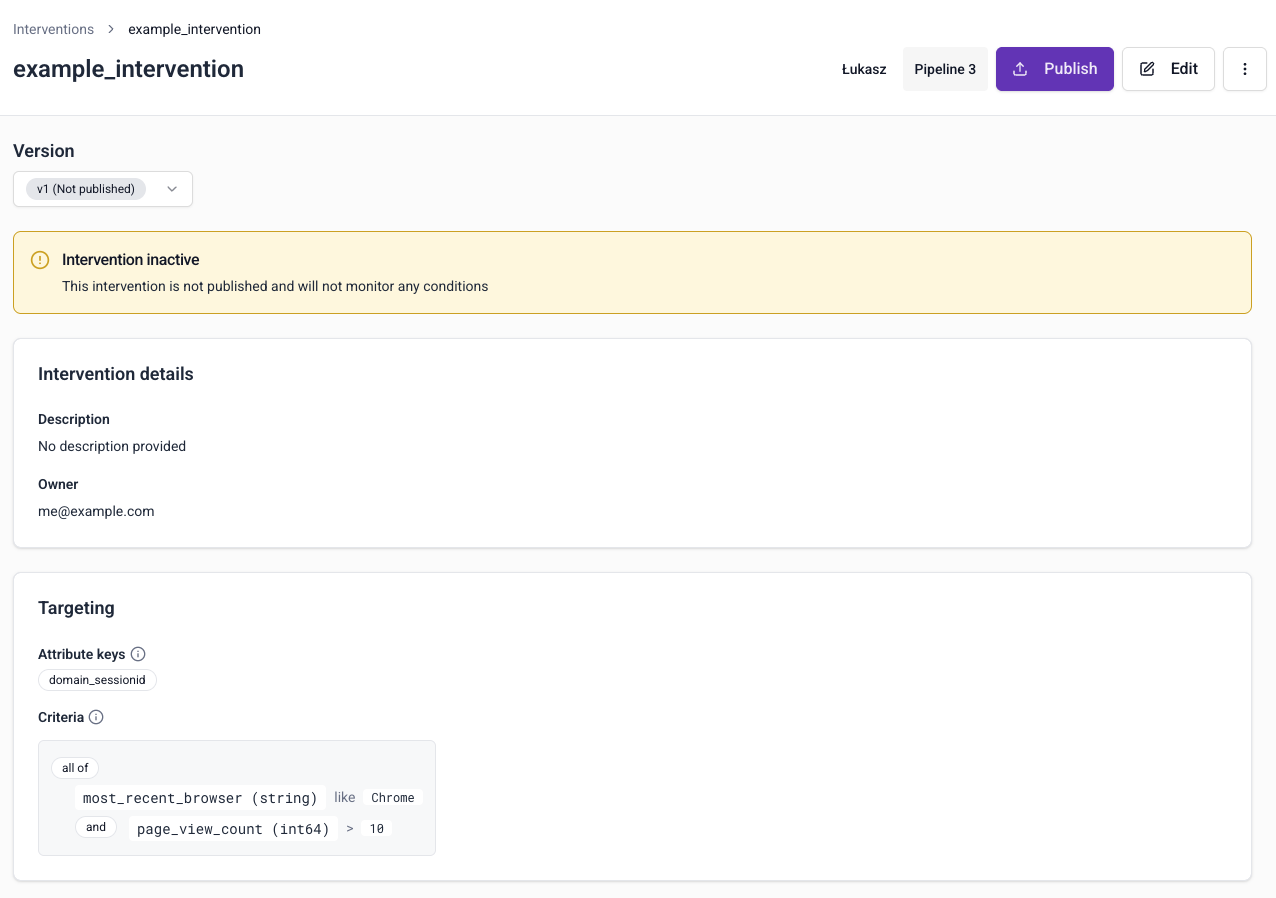The height and width of the screenshot is (898, 1276).
Task: Select the domain_sessionid attribute key chip
Action: 96,680
